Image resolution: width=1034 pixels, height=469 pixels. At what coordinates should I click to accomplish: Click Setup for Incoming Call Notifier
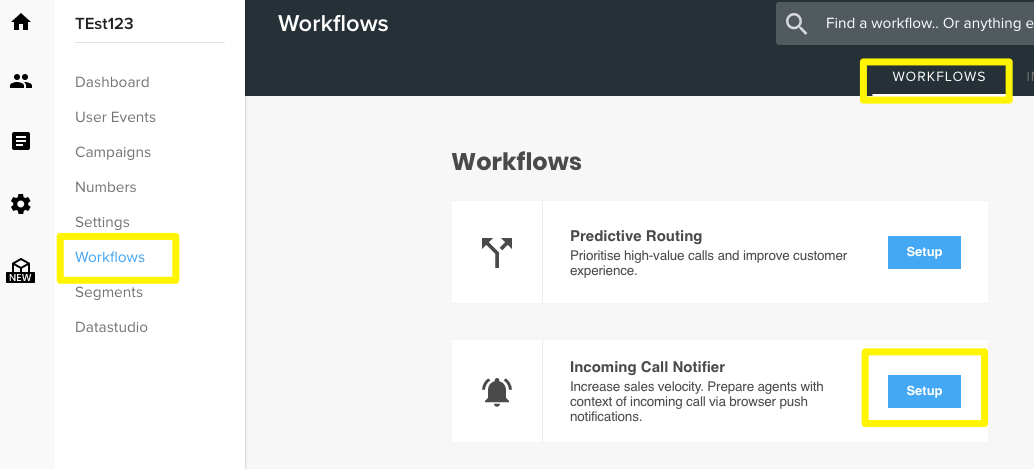924,391
